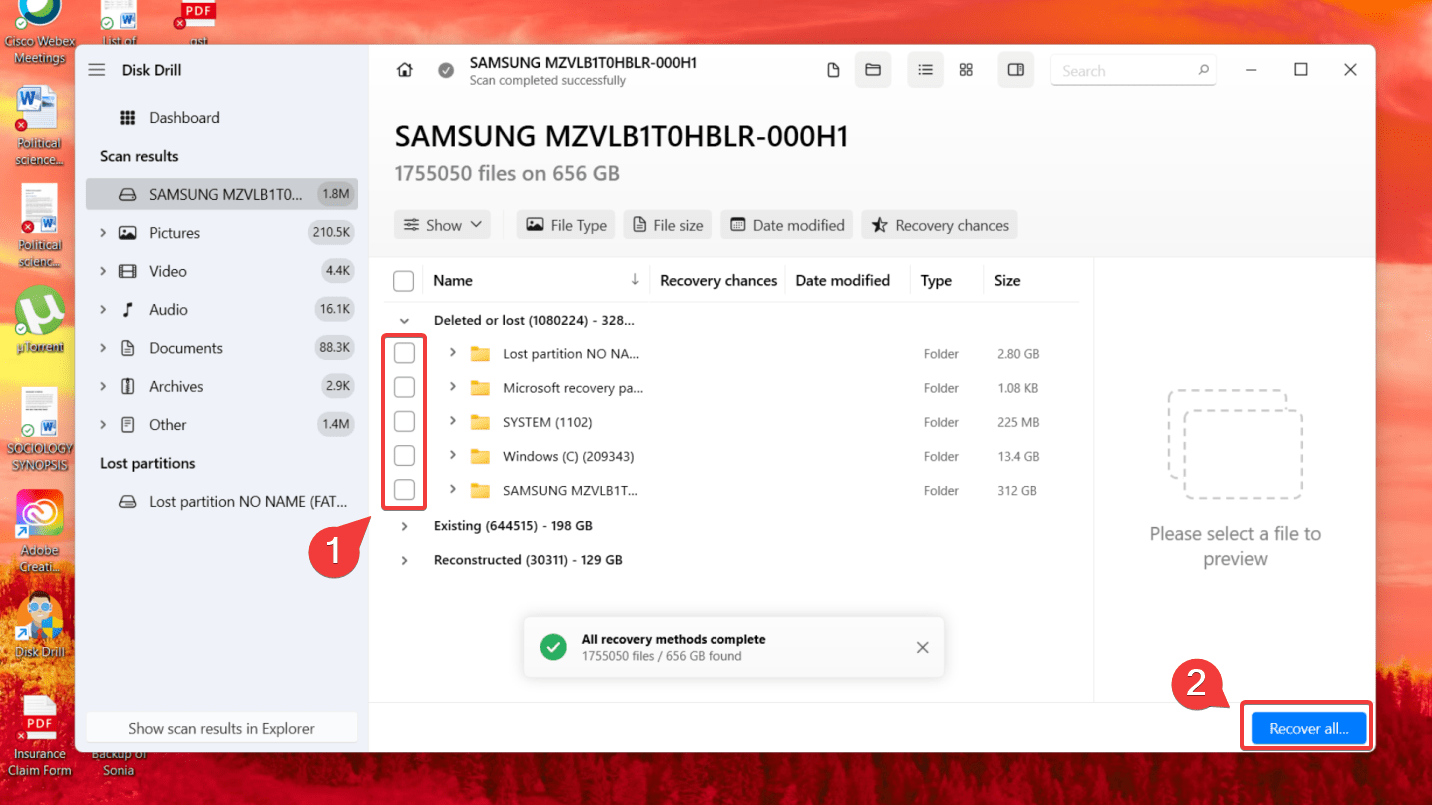1432x805 pixels.
Task: Expand Audio sidebar chevron
Action: tap(103, 310)
